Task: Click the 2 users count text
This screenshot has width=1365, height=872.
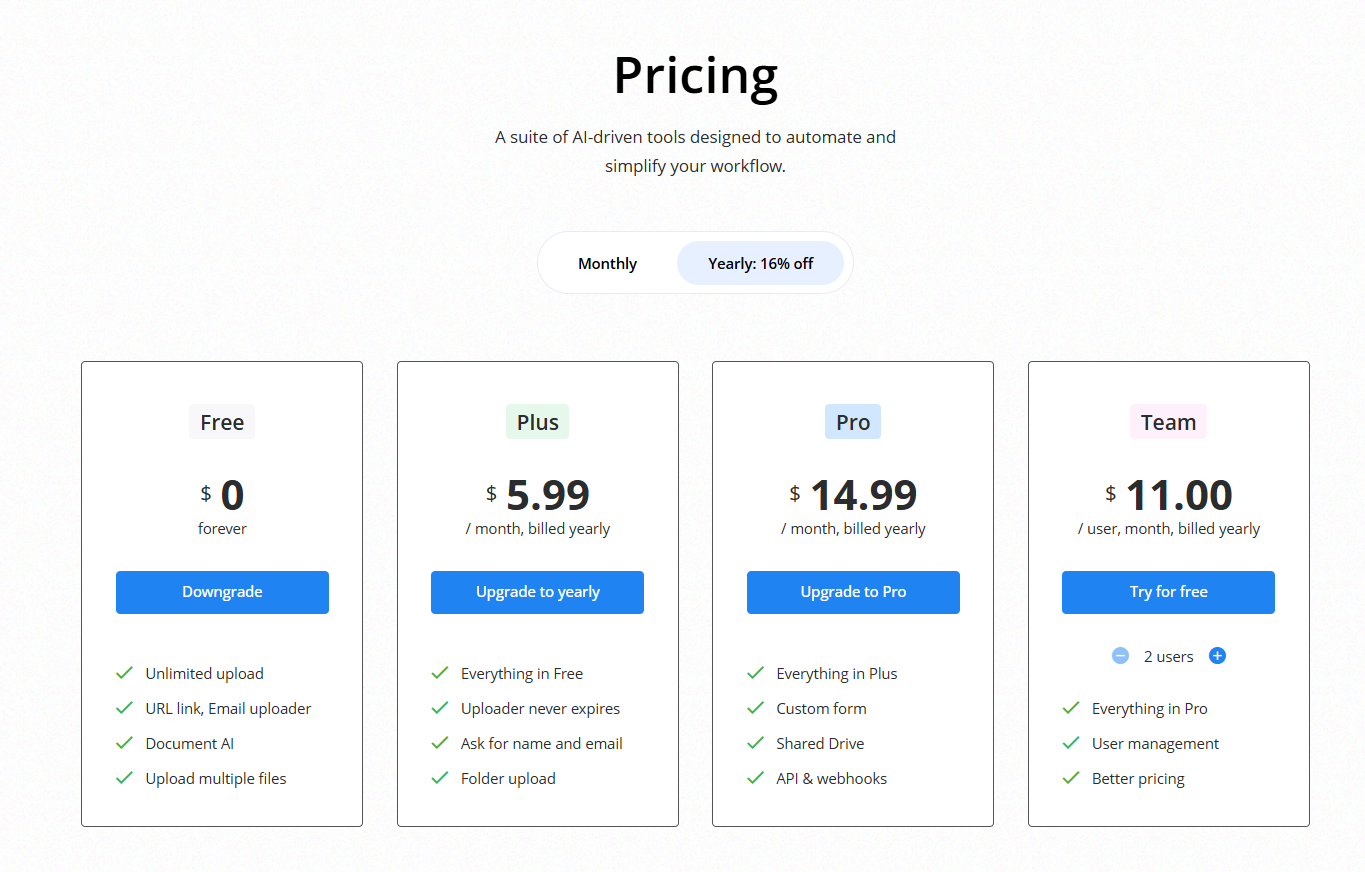Action: [x=1169, y=657]
